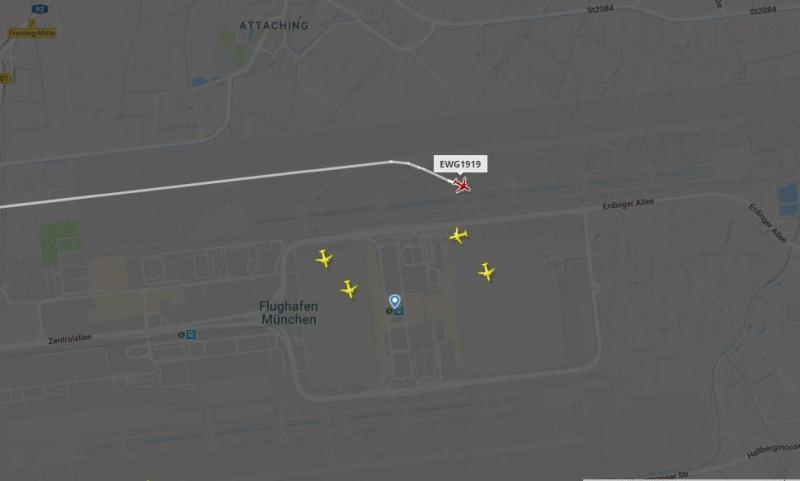Click the easternmost yellow aircraft on the apron

click(x=487, y=272)
